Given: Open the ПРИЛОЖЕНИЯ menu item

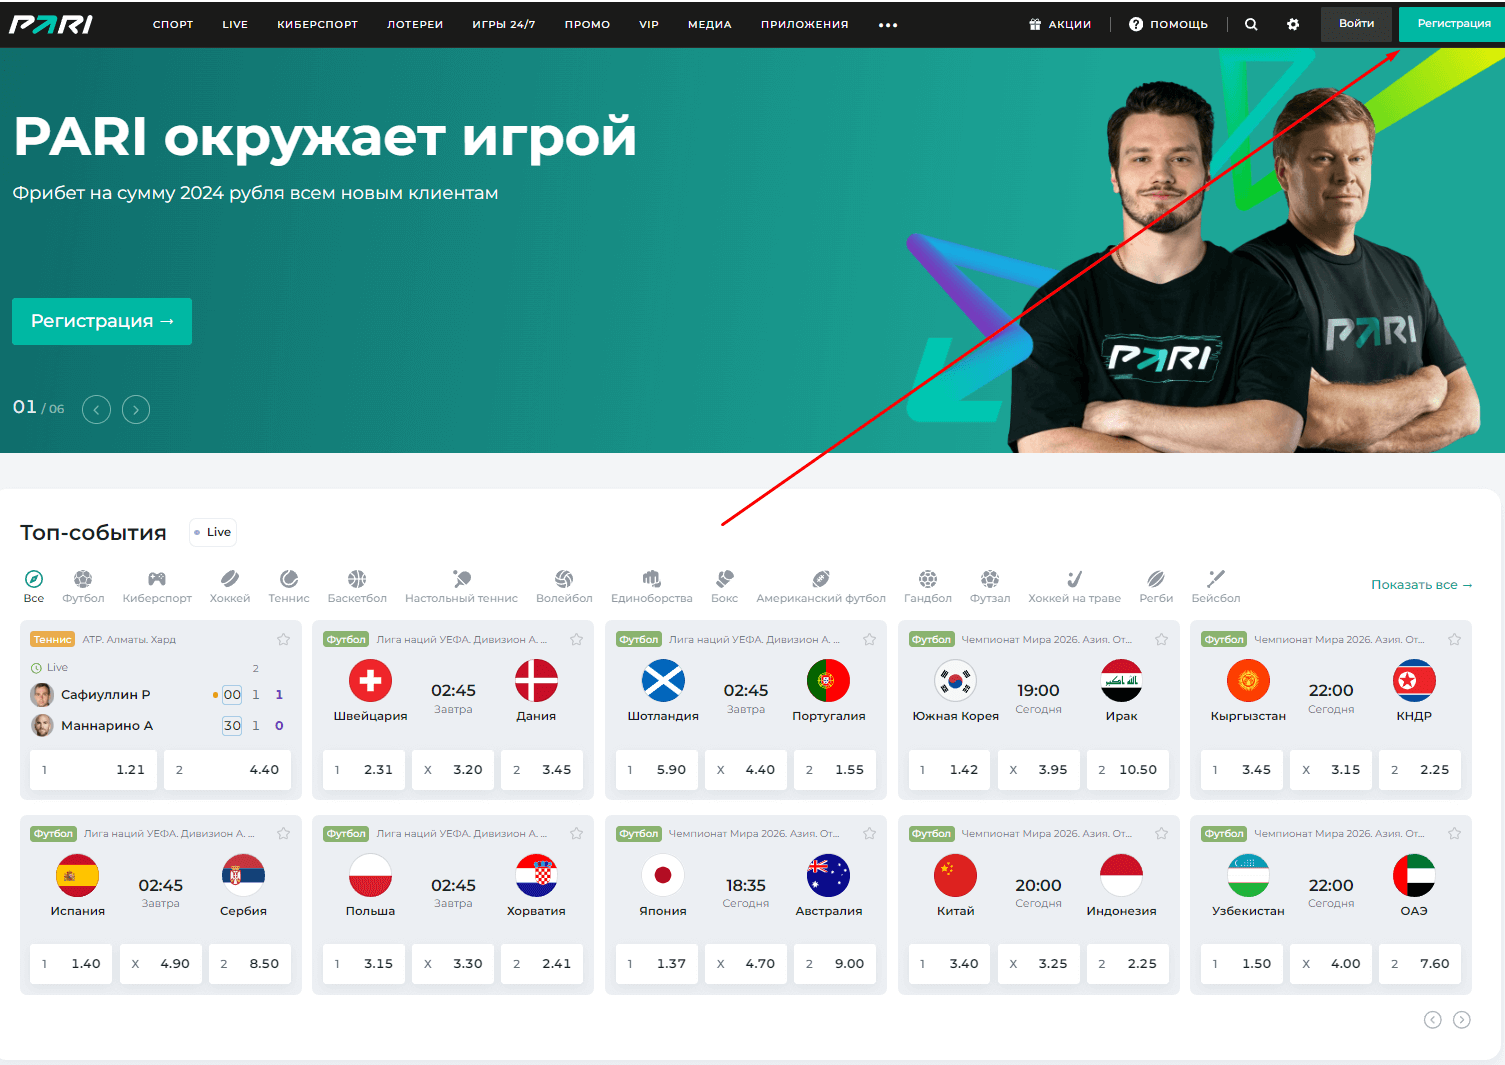Looking at the screenshot, I should pyautogui.click(x=804, y=24).
